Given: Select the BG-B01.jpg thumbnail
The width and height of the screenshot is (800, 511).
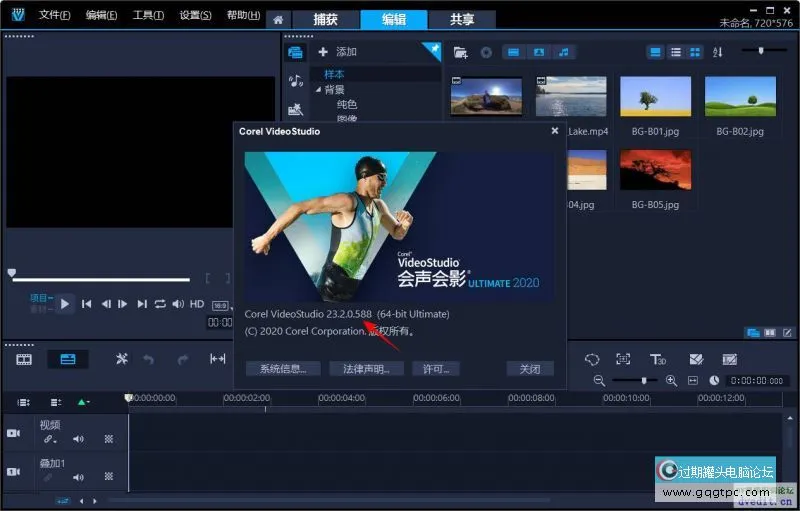Looking at the screenshot, I should (655, 97).
